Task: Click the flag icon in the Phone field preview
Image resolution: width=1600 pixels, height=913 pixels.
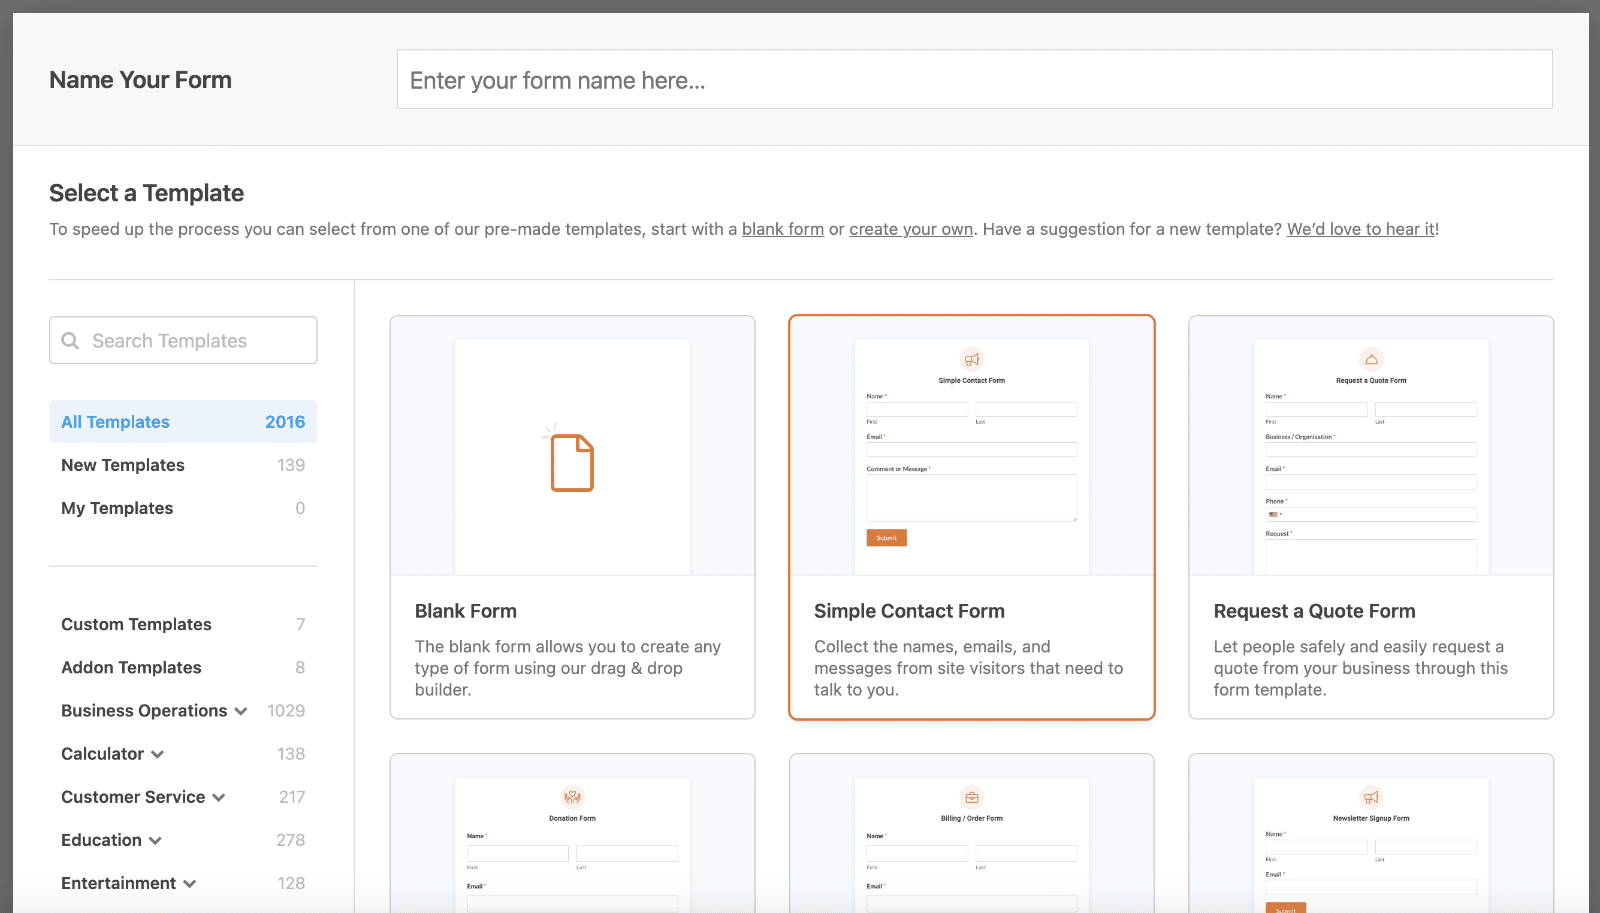Action: pos(1271,514)
